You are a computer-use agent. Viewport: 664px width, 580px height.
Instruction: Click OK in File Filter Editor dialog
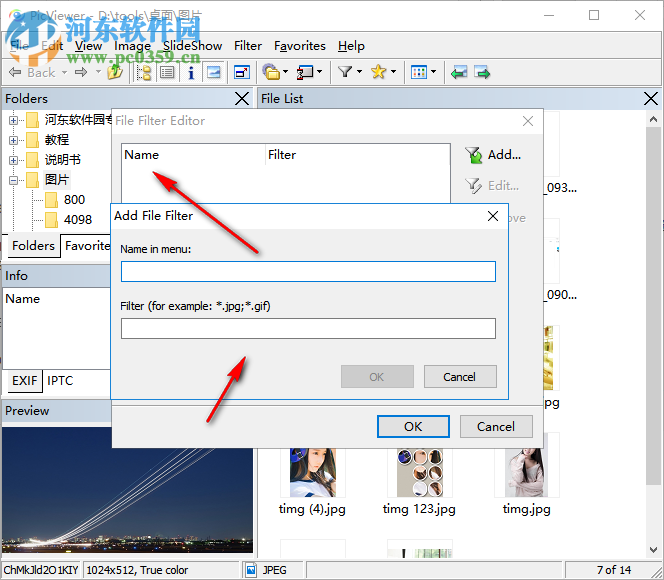(x=413, y=426)
